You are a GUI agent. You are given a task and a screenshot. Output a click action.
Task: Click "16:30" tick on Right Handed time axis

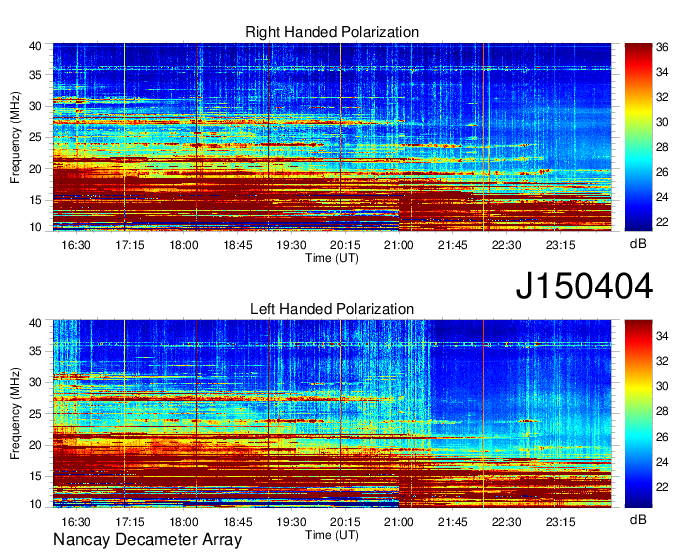point(76,245)
